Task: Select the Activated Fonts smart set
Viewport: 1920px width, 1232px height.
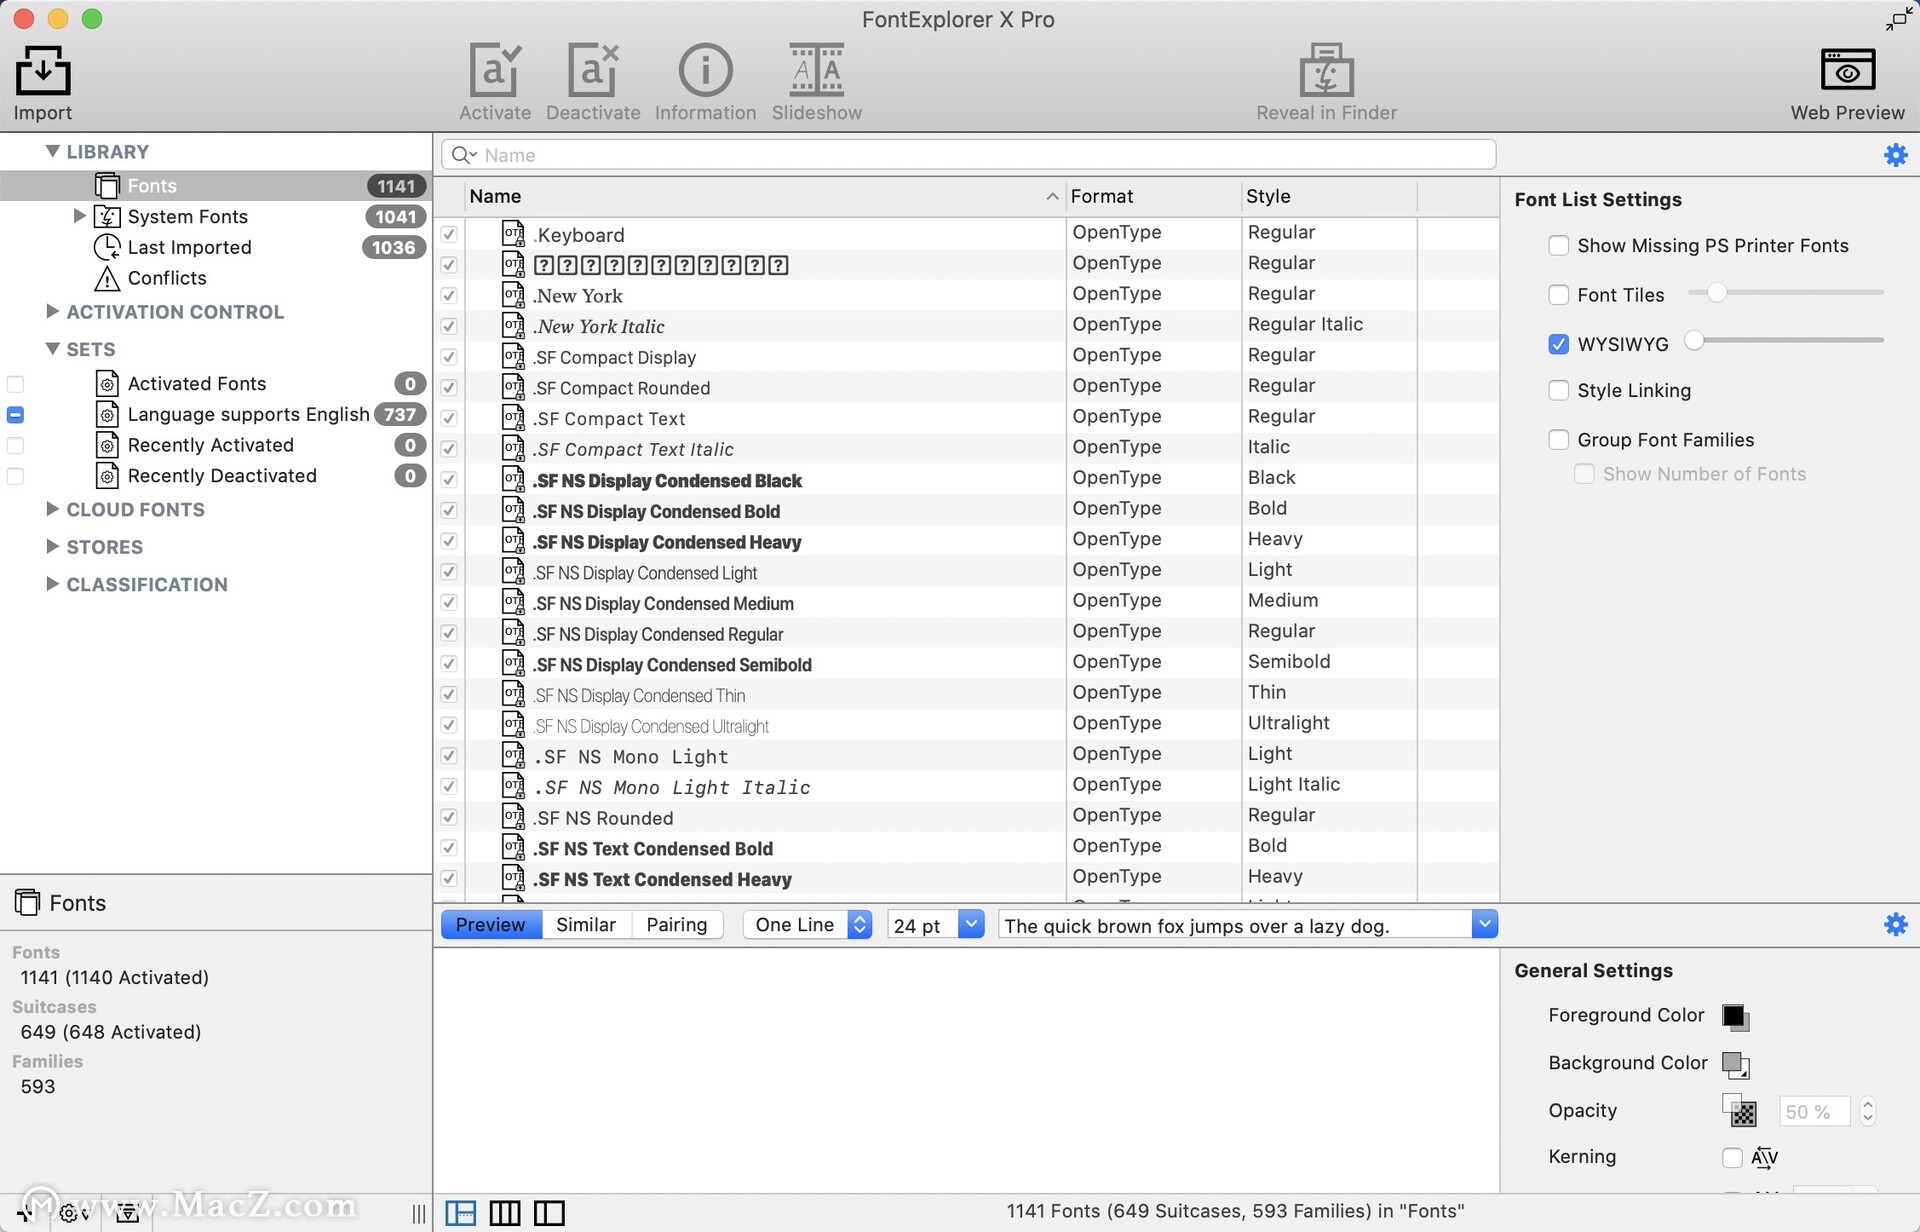Action: (214, 384)
